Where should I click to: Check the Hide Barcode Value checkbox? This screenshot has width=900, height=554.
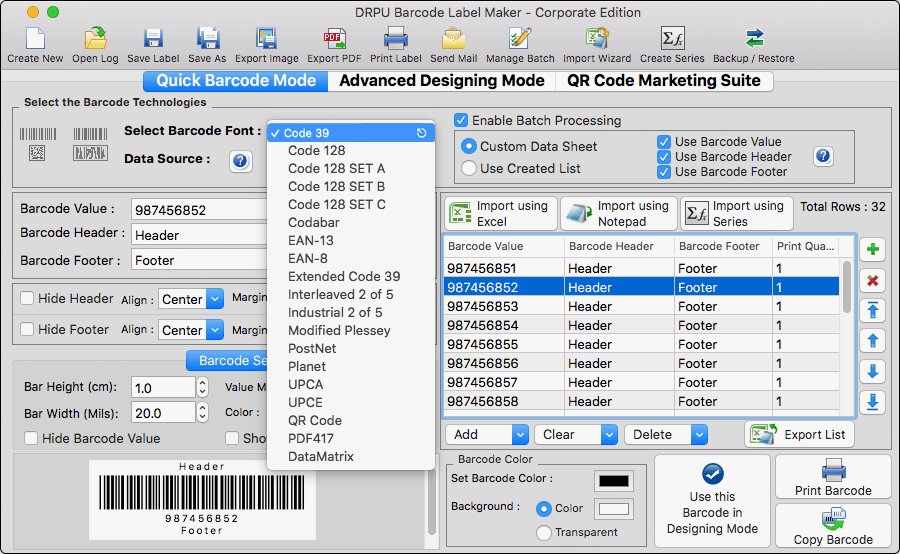(x=31, y=438)
